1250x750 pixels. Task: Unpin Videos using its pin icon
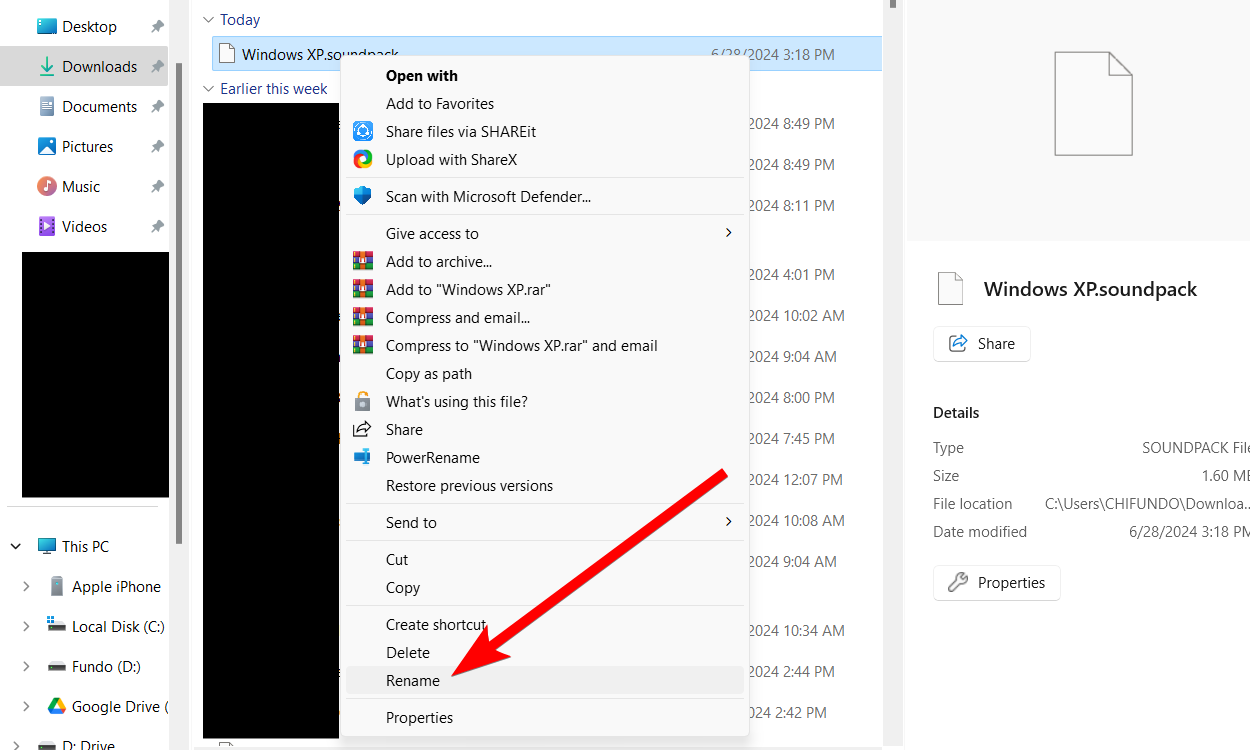157,227
